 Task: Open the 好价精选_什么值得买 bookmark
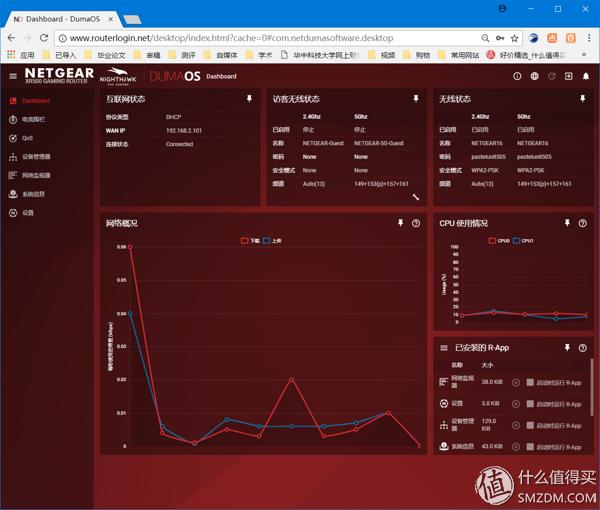(x=526, y=55)
